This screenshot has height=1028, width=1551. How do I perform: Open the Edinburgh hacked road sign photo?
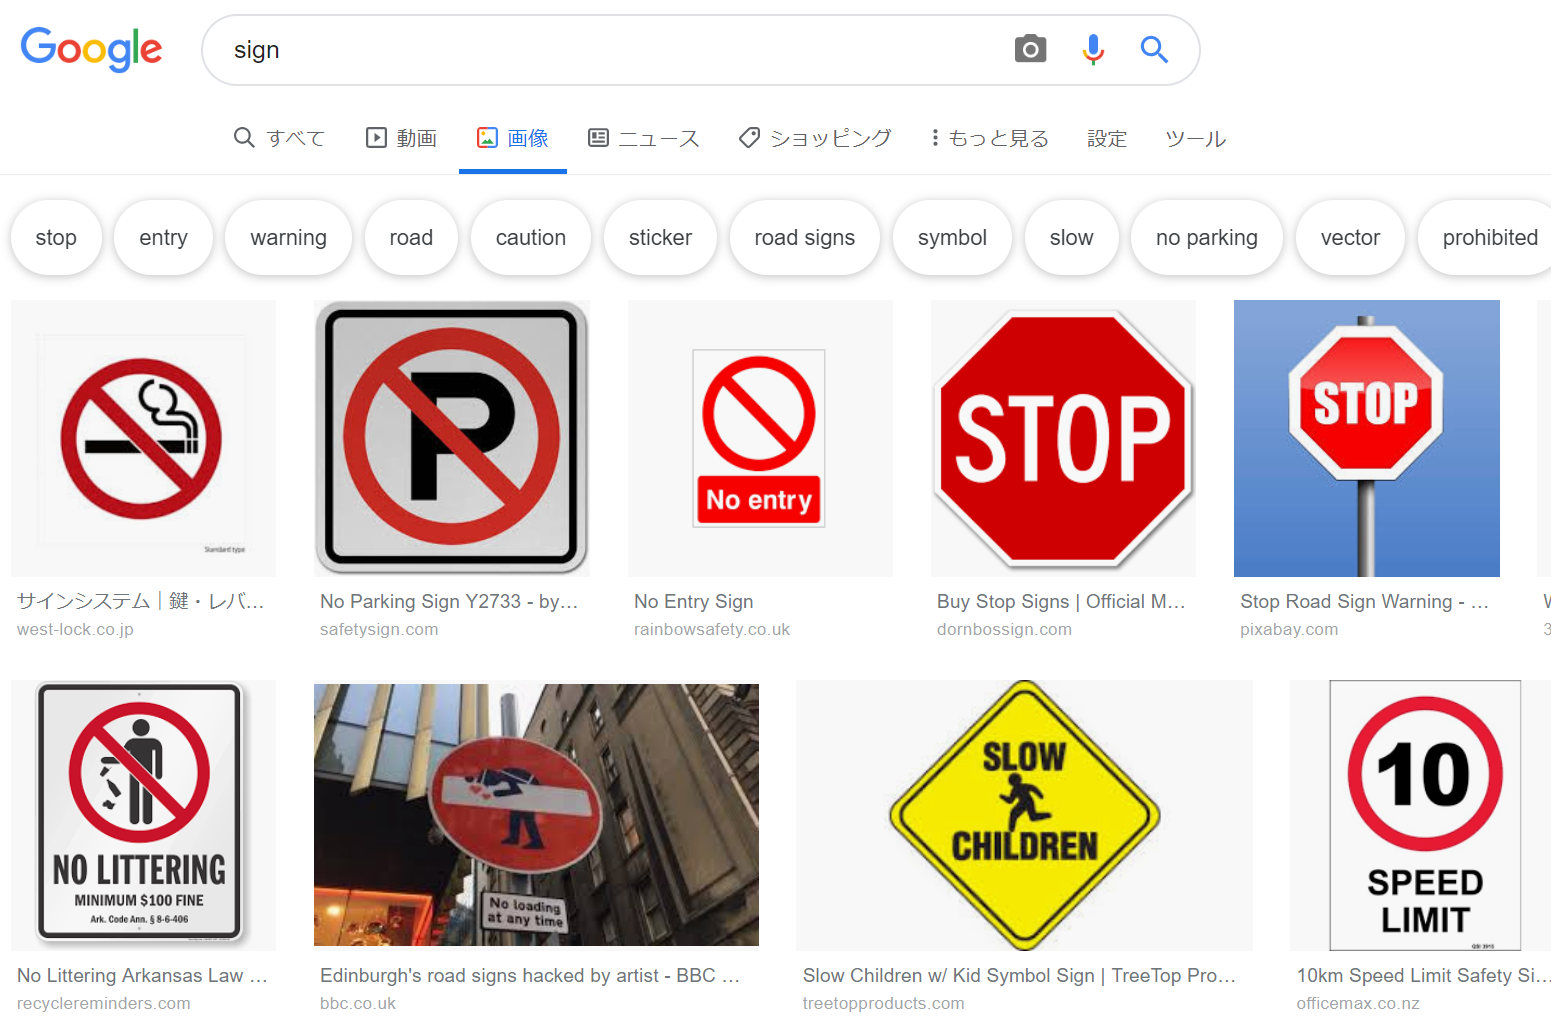click(536, 815)
